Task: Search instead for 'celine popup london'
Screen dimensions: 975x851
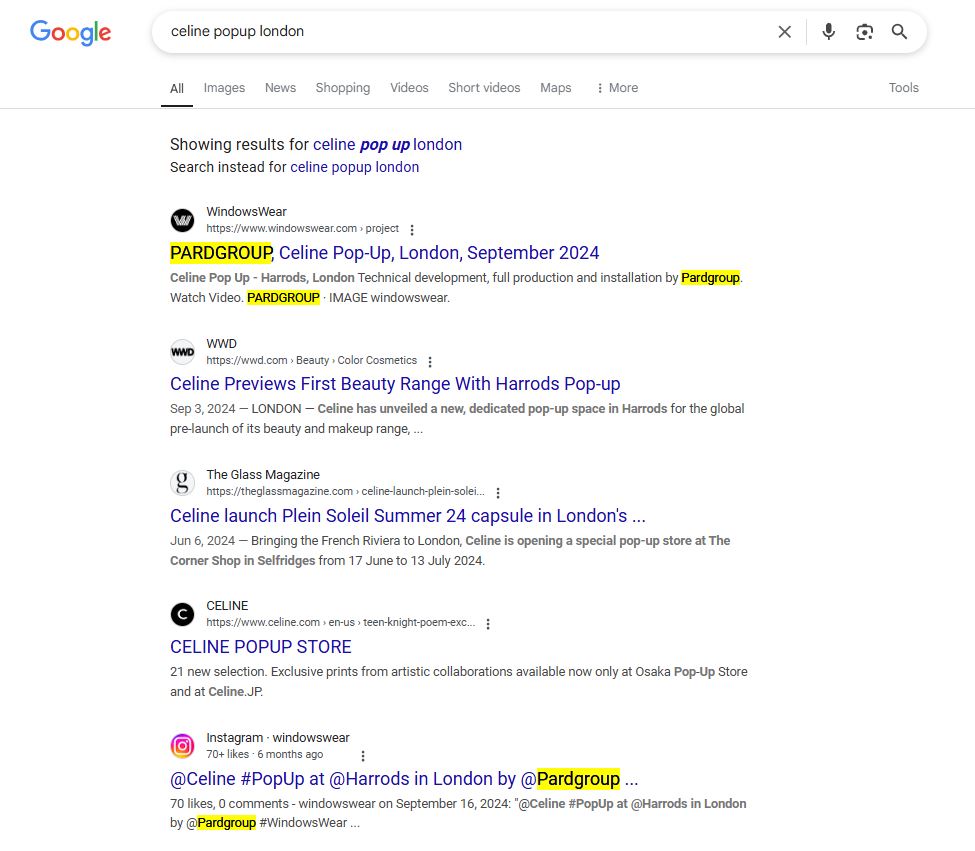Action: 354,167
